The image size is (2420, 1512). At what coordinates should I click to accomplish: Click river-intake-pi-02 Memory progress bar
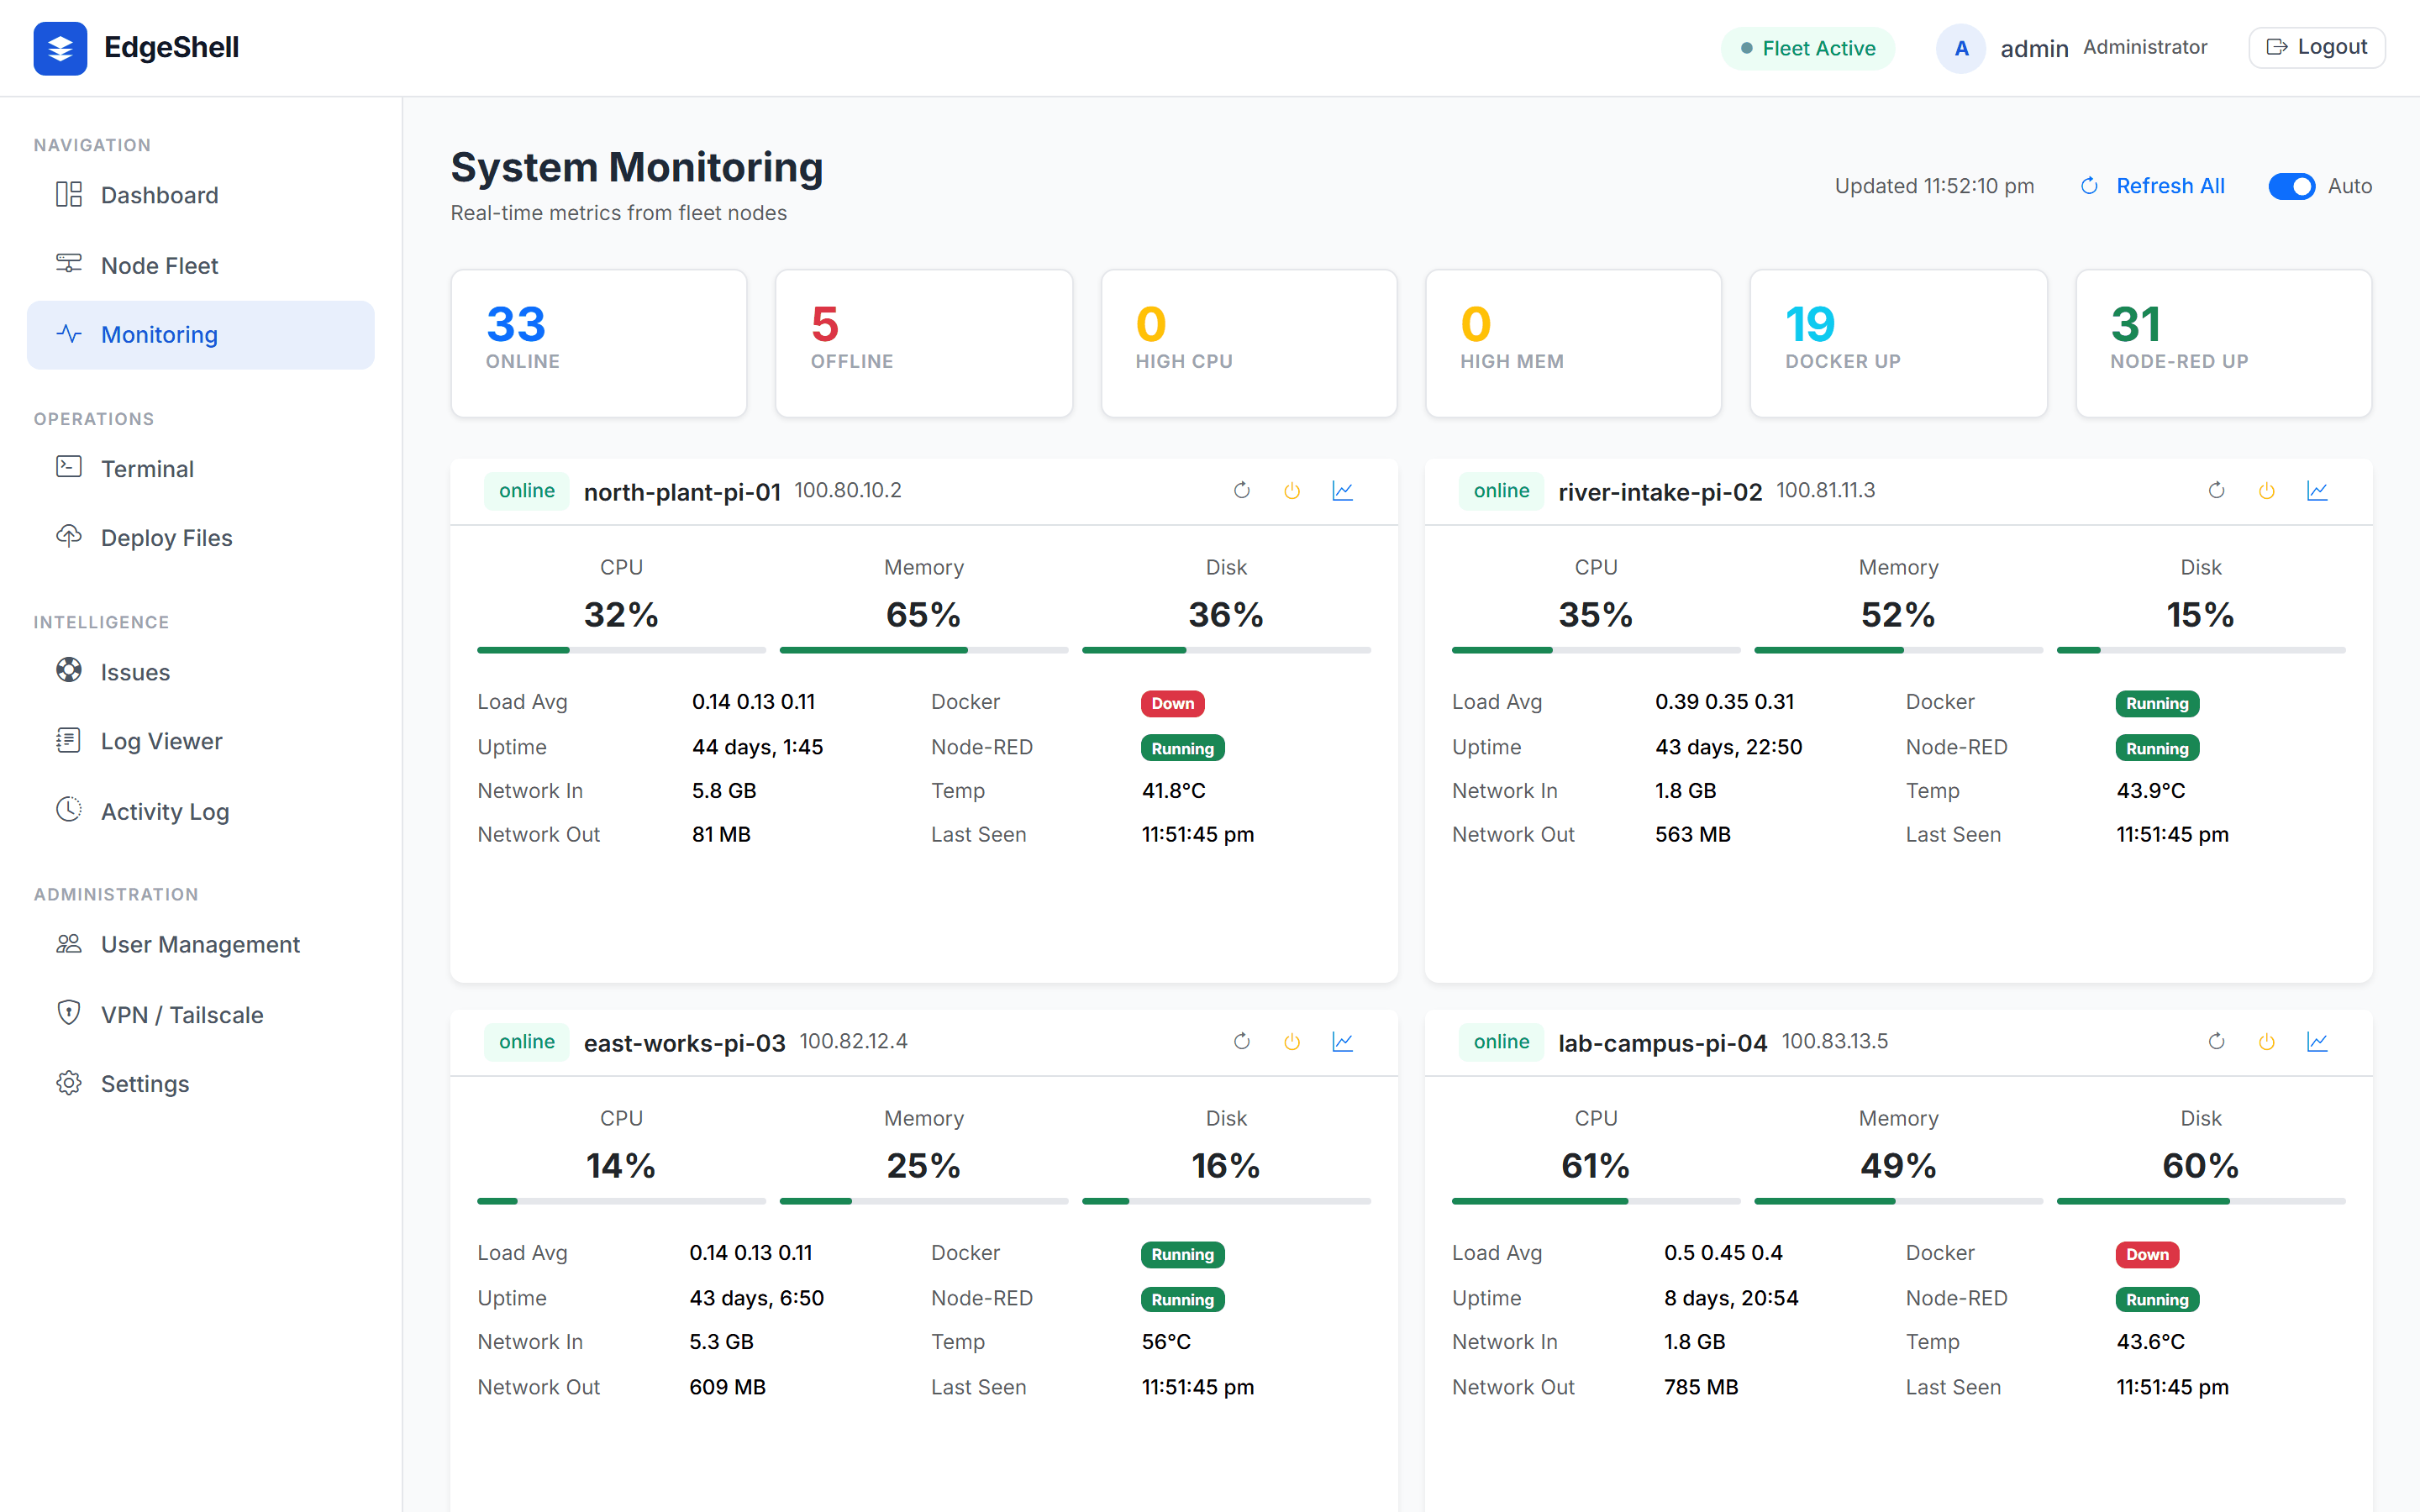tap(1898, 650)
